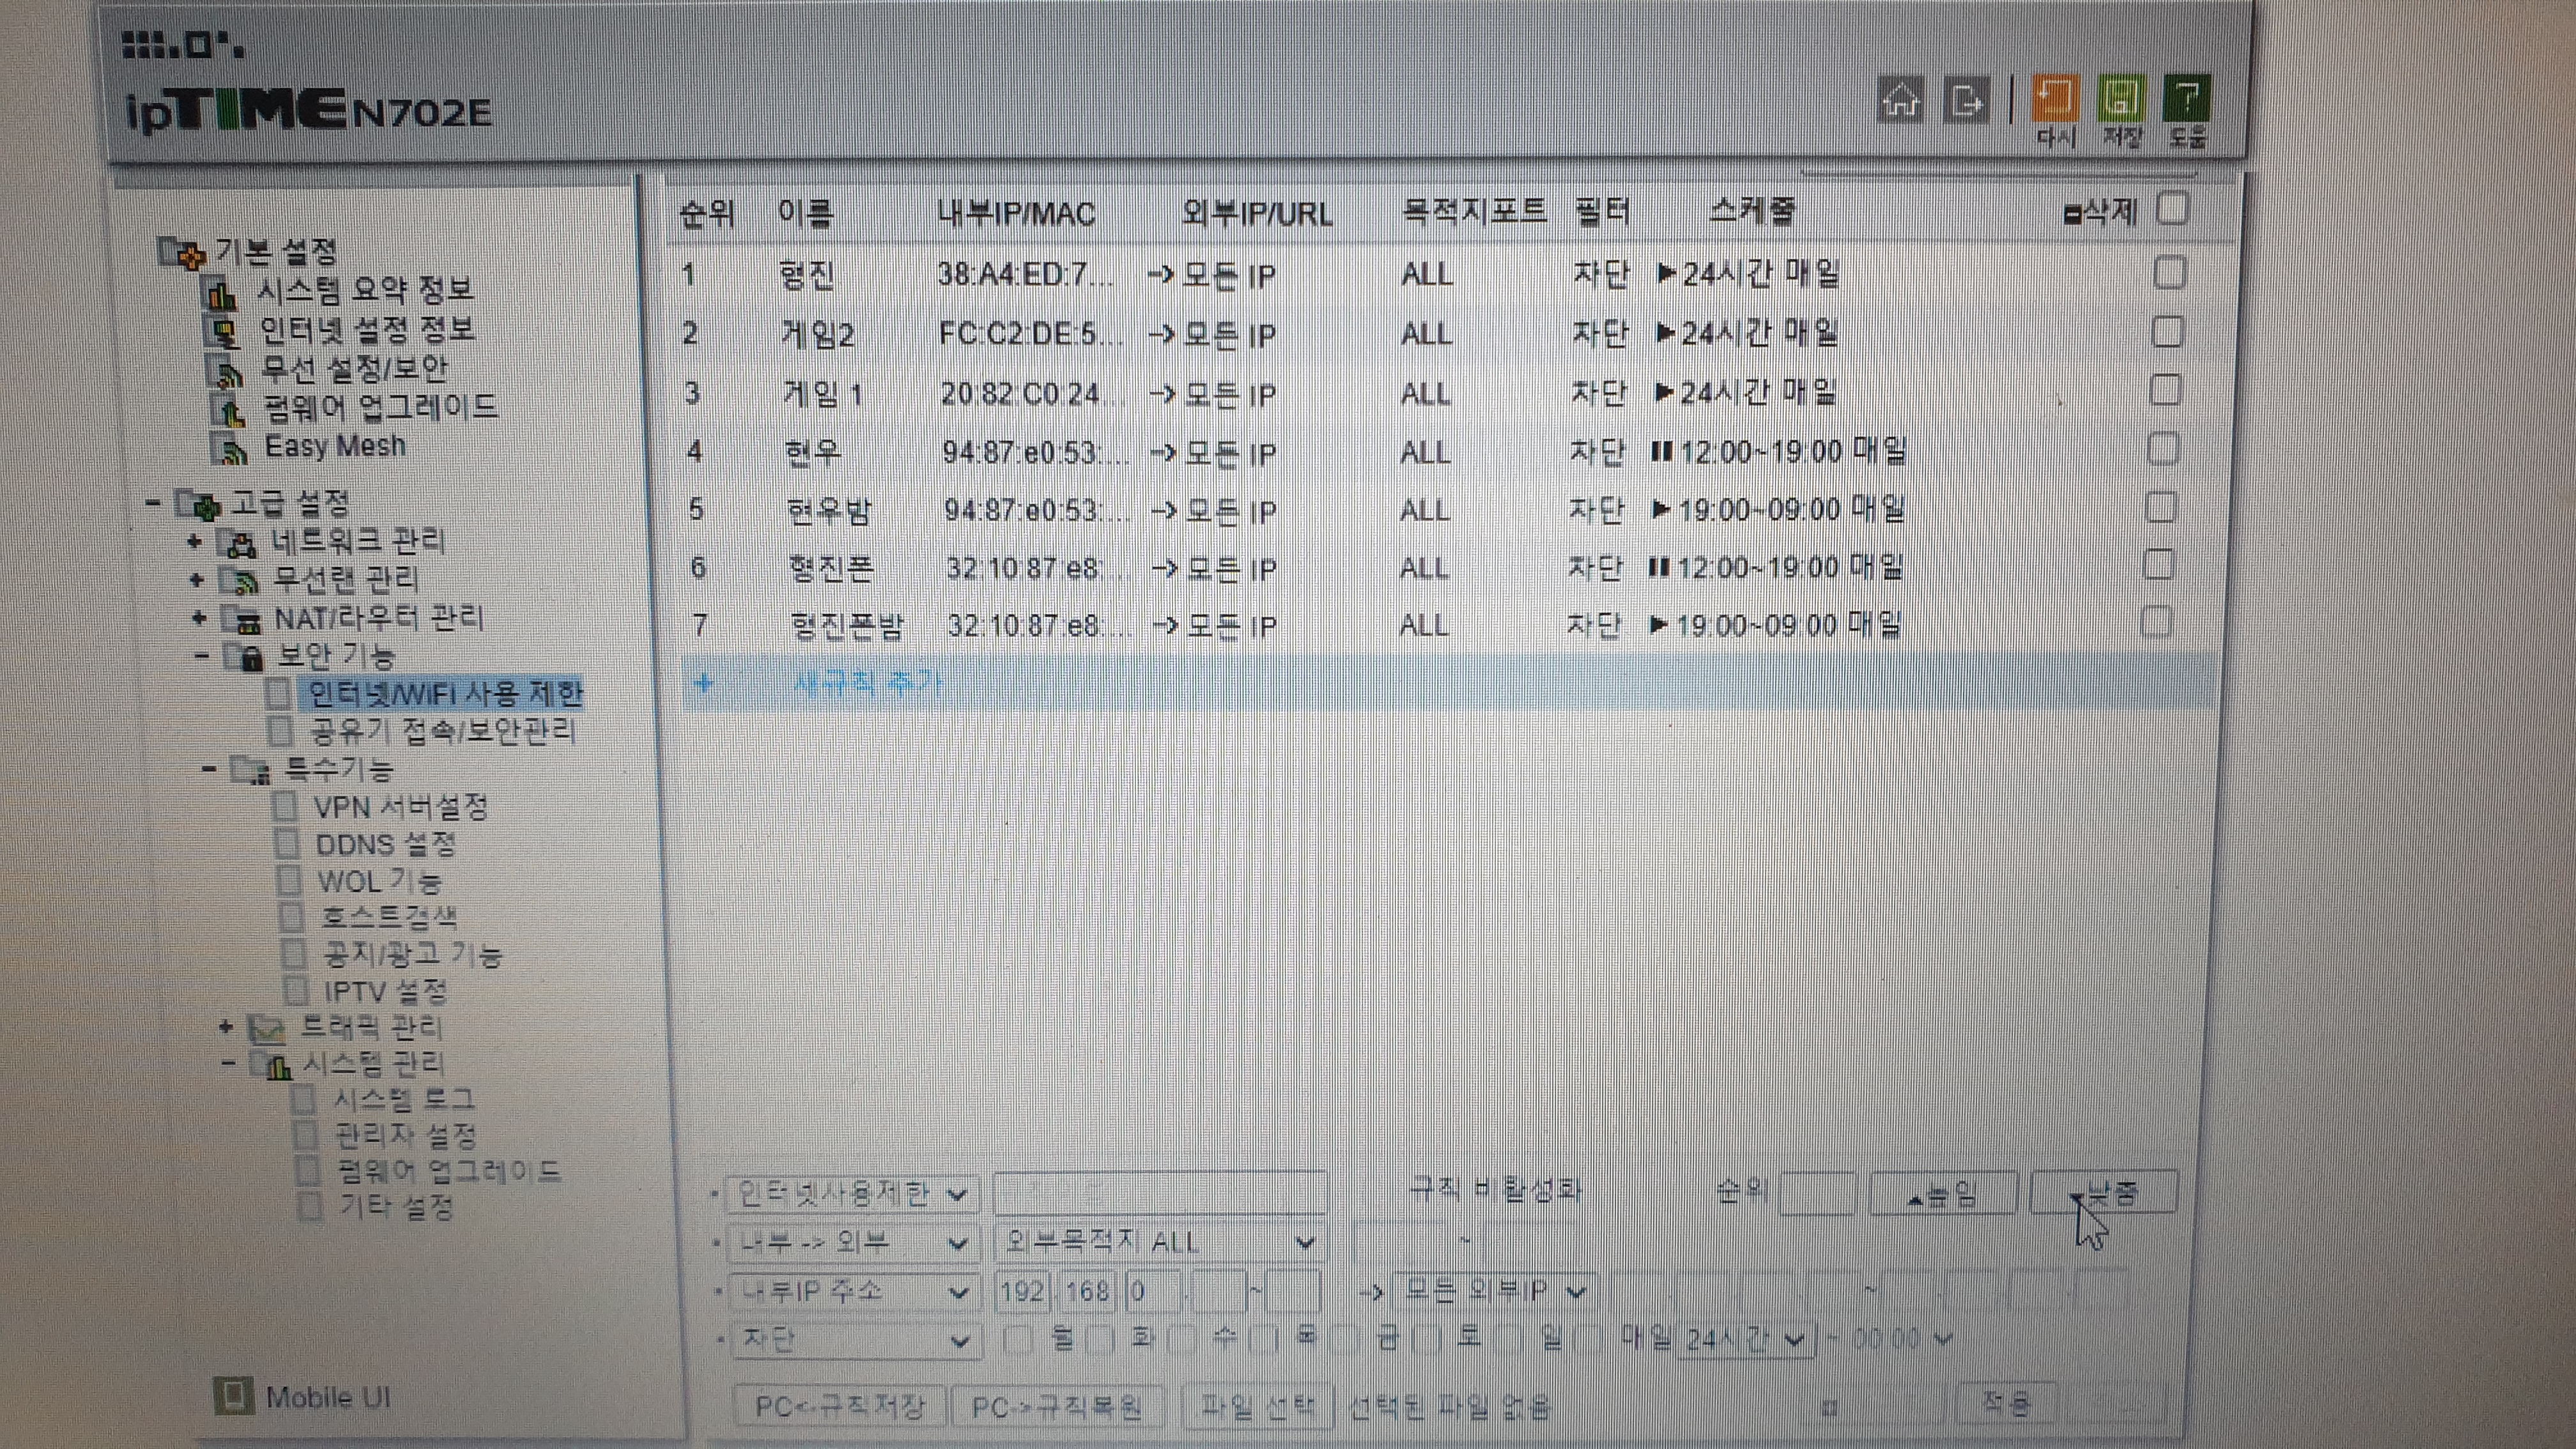Open the 외부목적지 ALL dropdown
Viewport: 2576px width, 1449px height.
click(1160, 1242)
